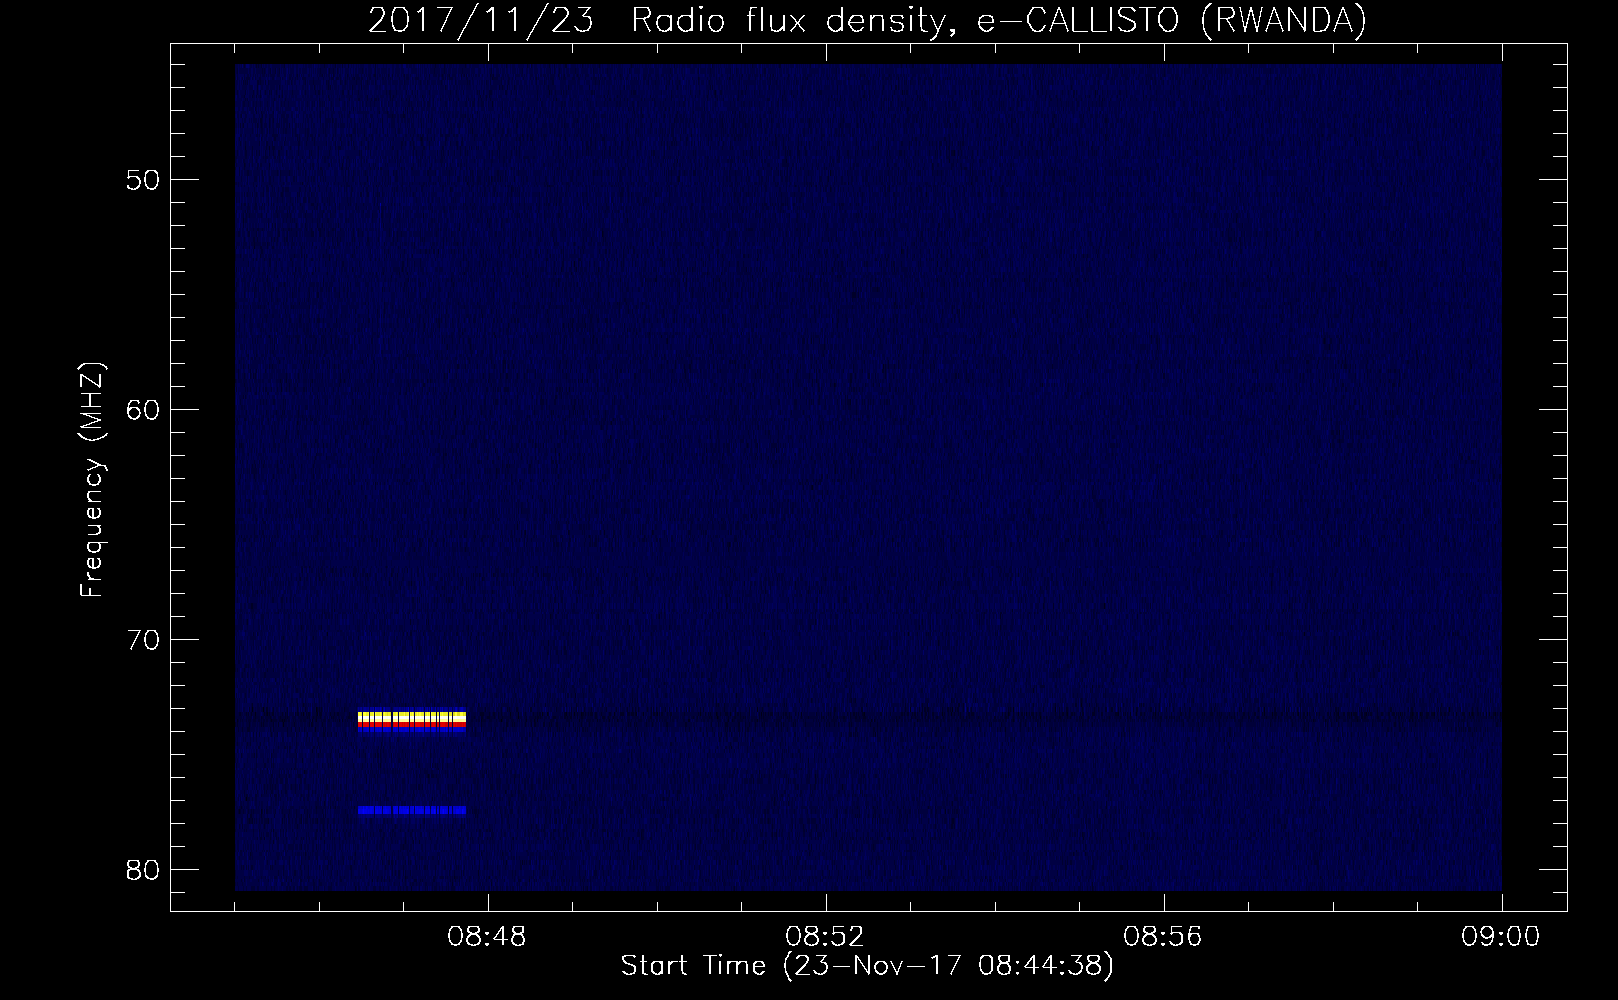
Task: Click the 09:00 time tick label
Action: pos(1502,937)
